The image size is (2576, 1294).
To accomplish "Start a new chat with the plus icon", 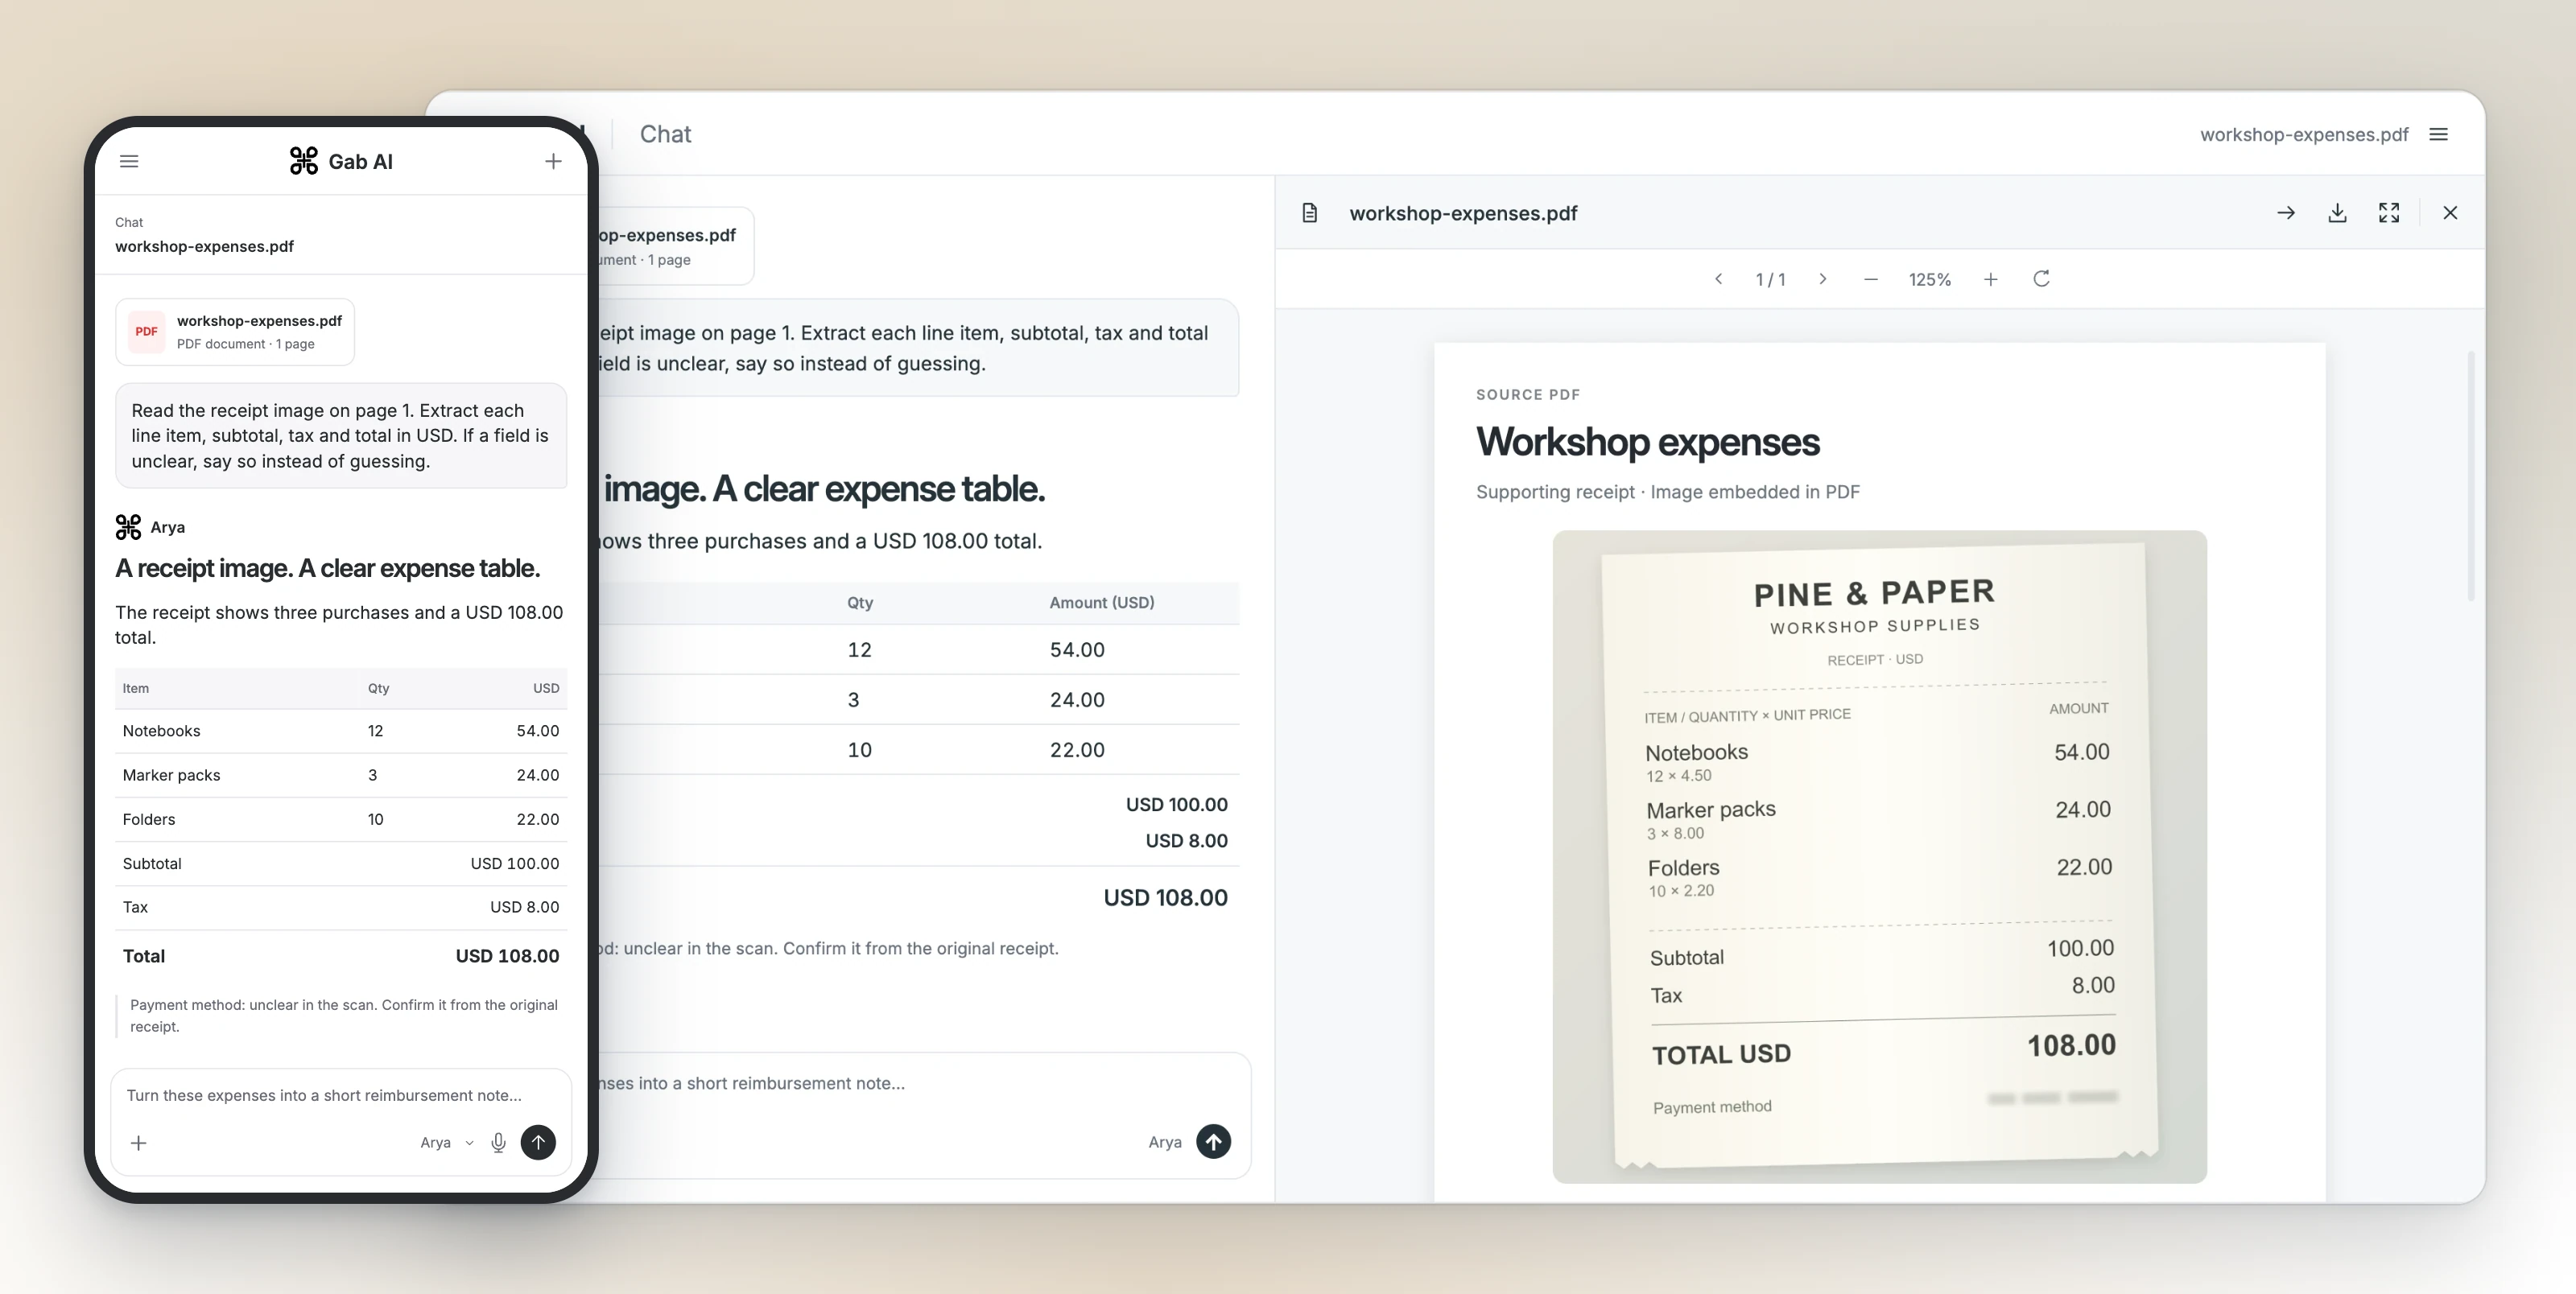I will tap(553, 161).
